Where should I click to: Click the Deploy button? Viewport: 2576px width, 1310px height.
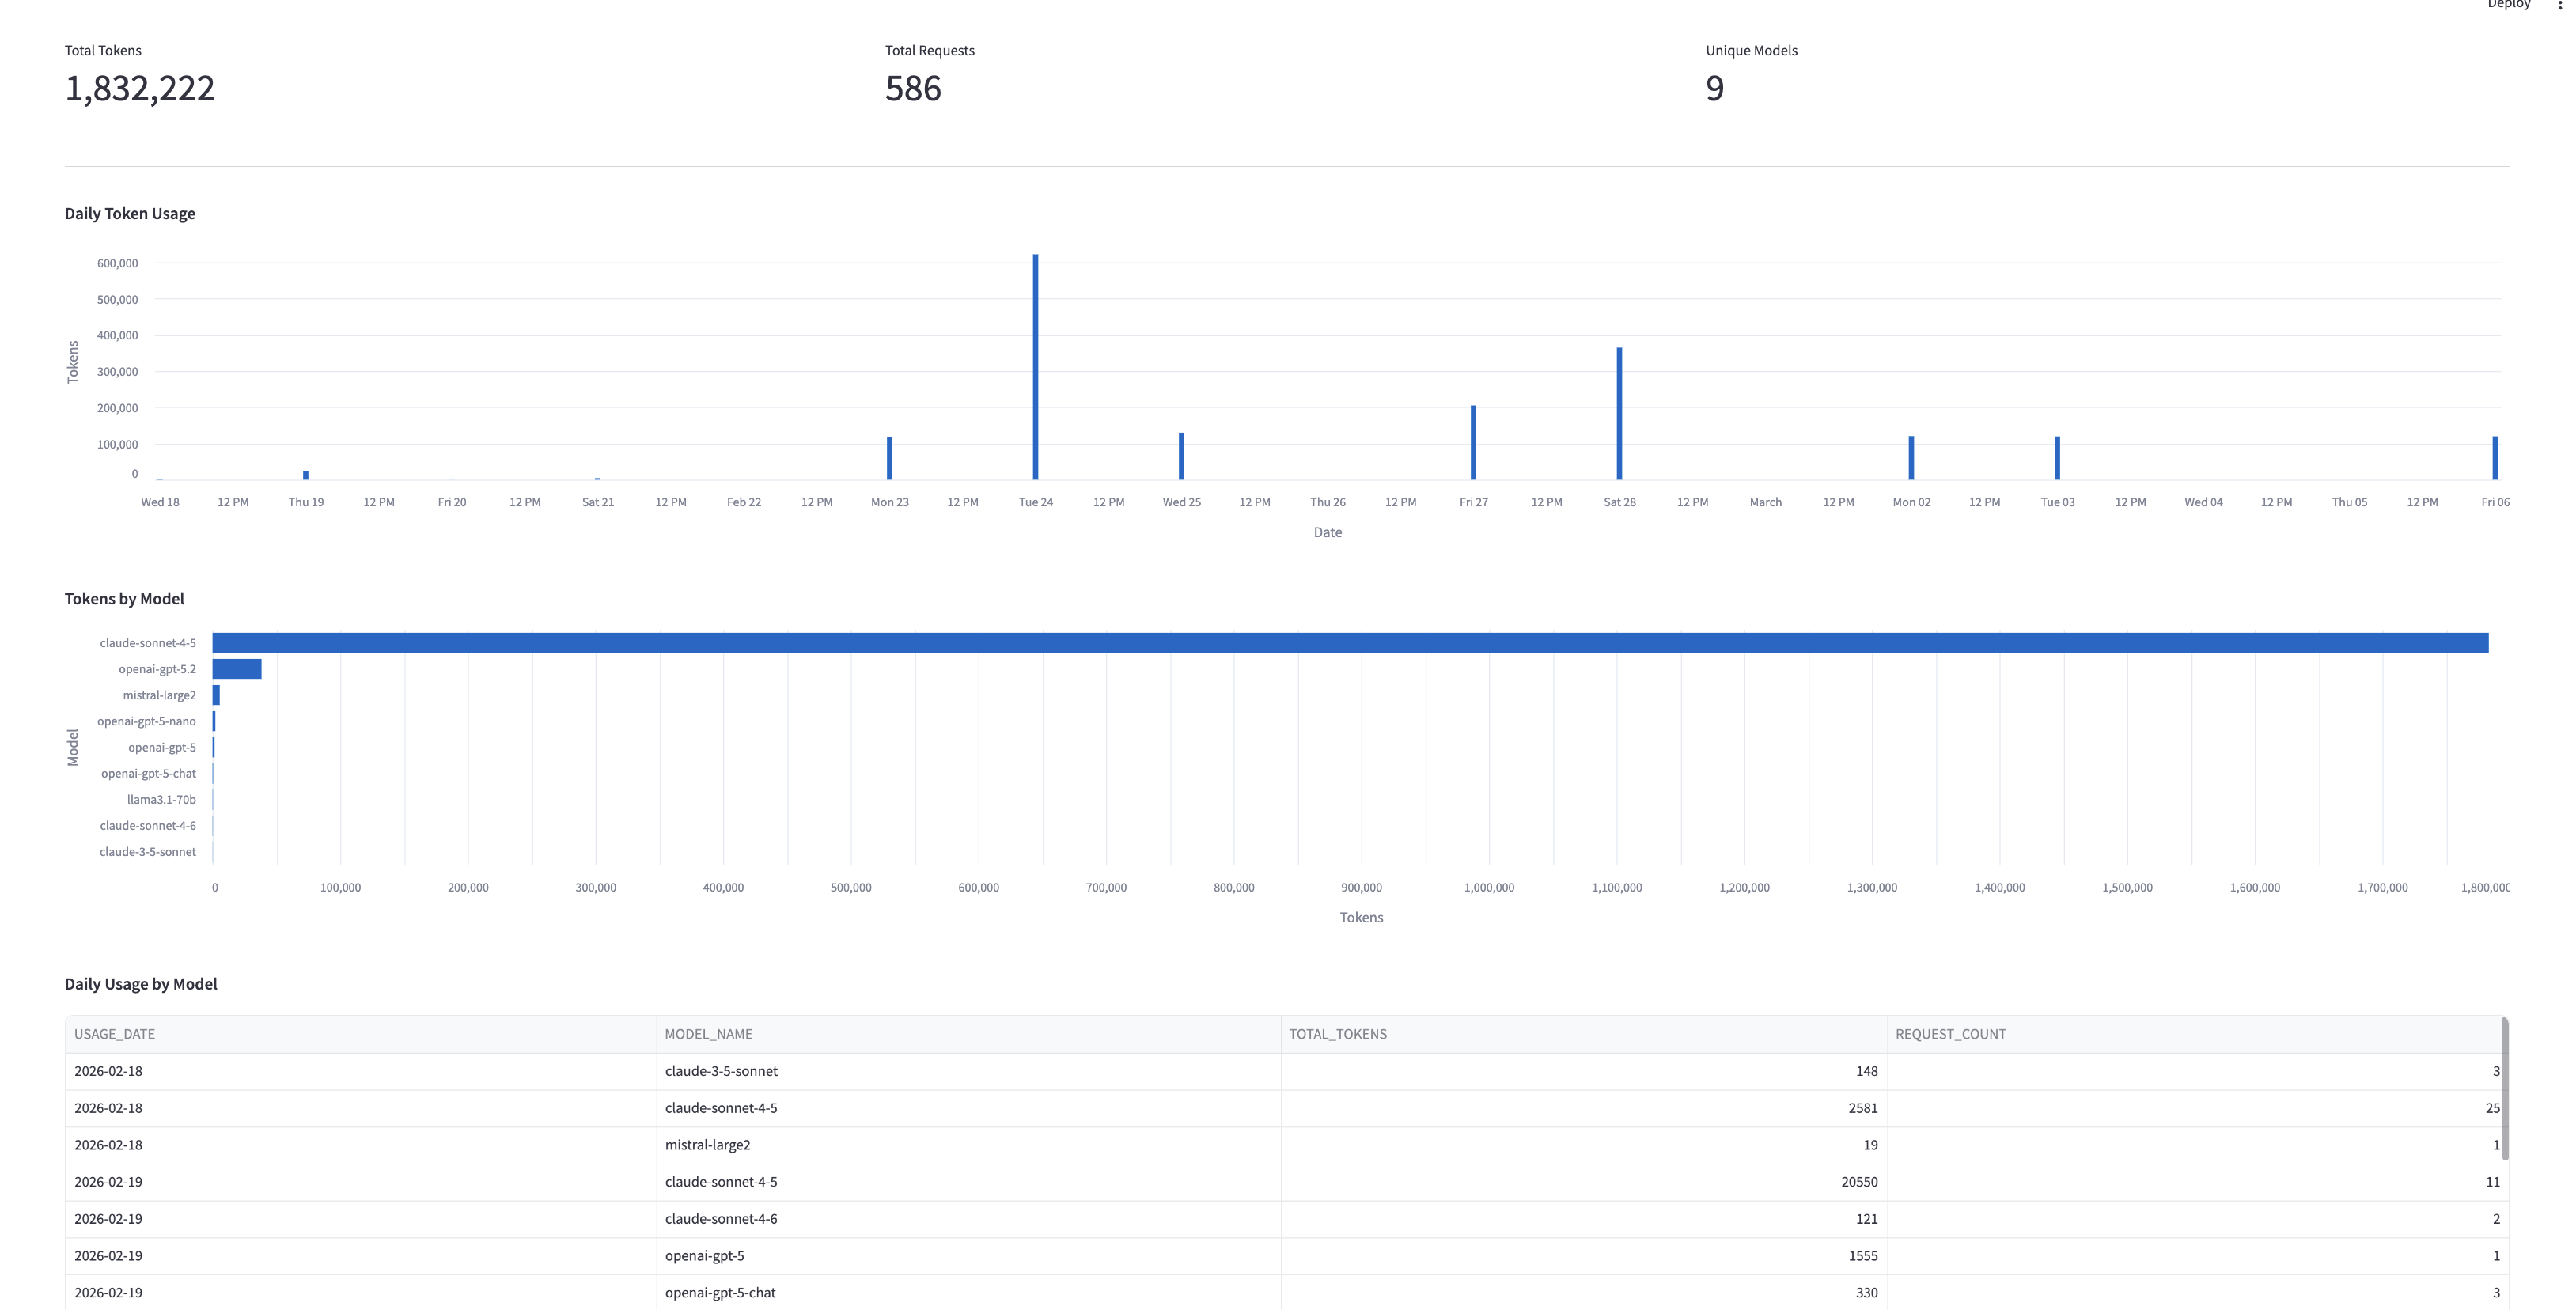point(2508,4)
